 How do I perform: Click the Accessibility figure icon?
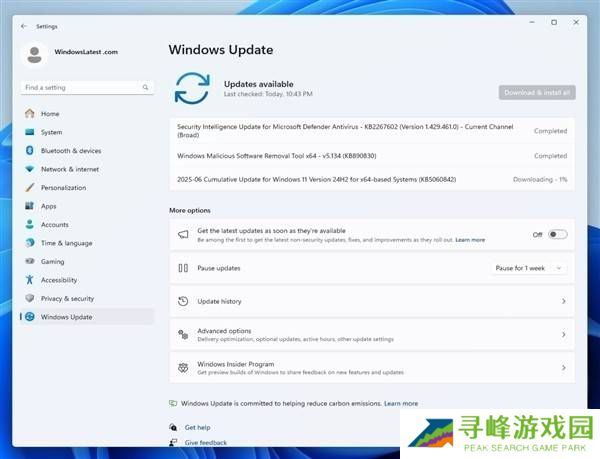point(30,280)
